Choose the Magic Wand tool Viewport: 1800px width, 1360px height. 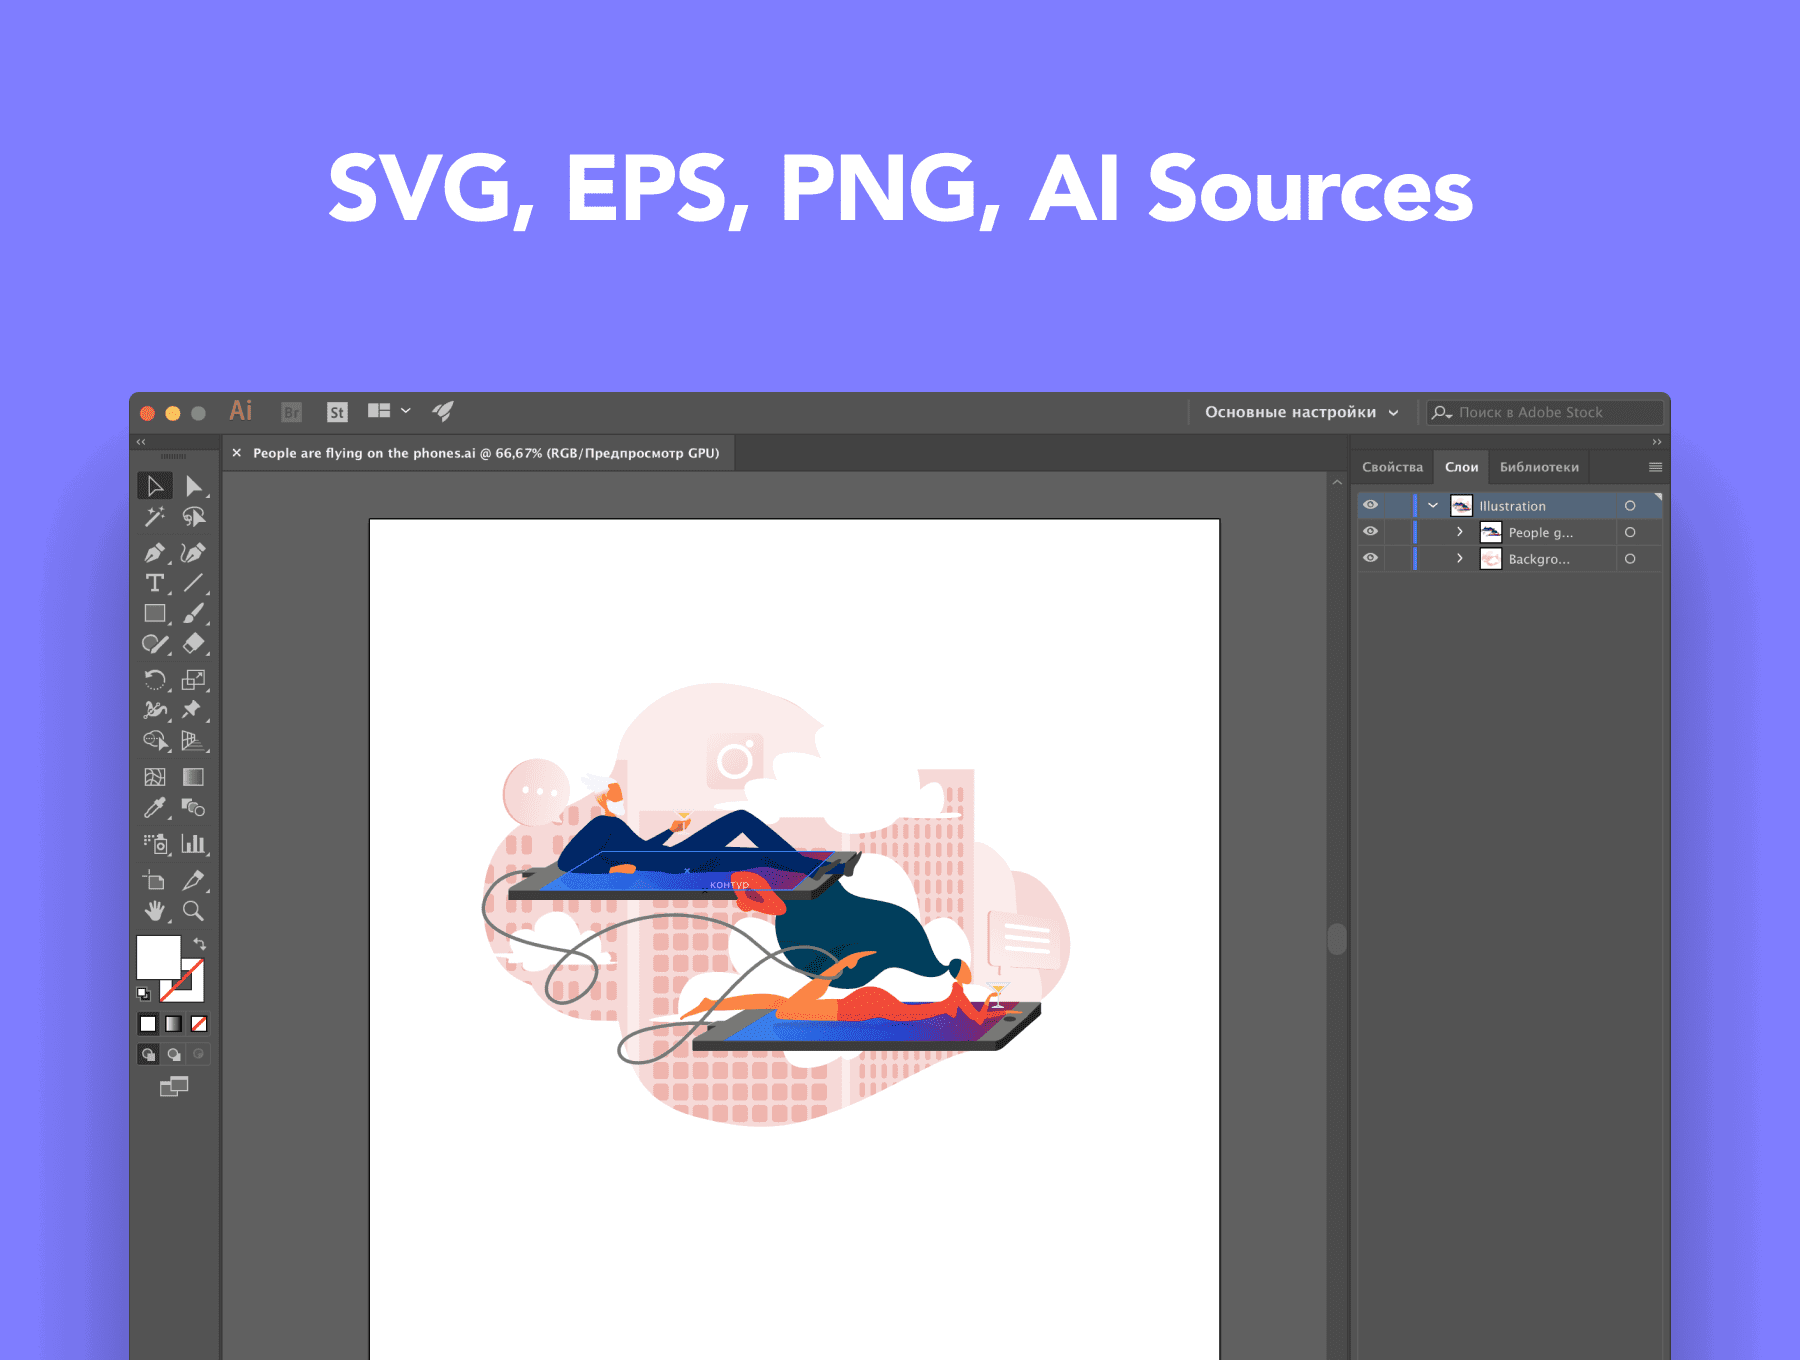[x=154, y=517]
